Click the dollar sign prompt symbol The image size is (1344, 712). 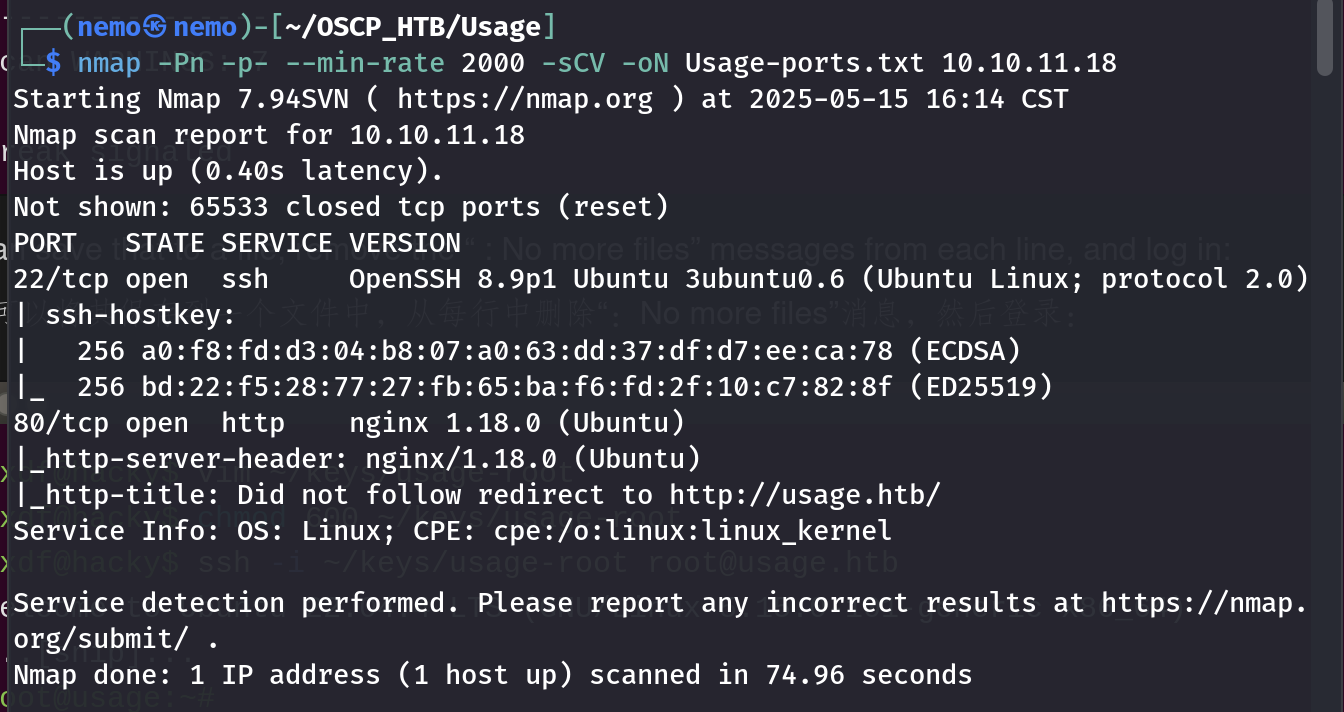[53, 63]
